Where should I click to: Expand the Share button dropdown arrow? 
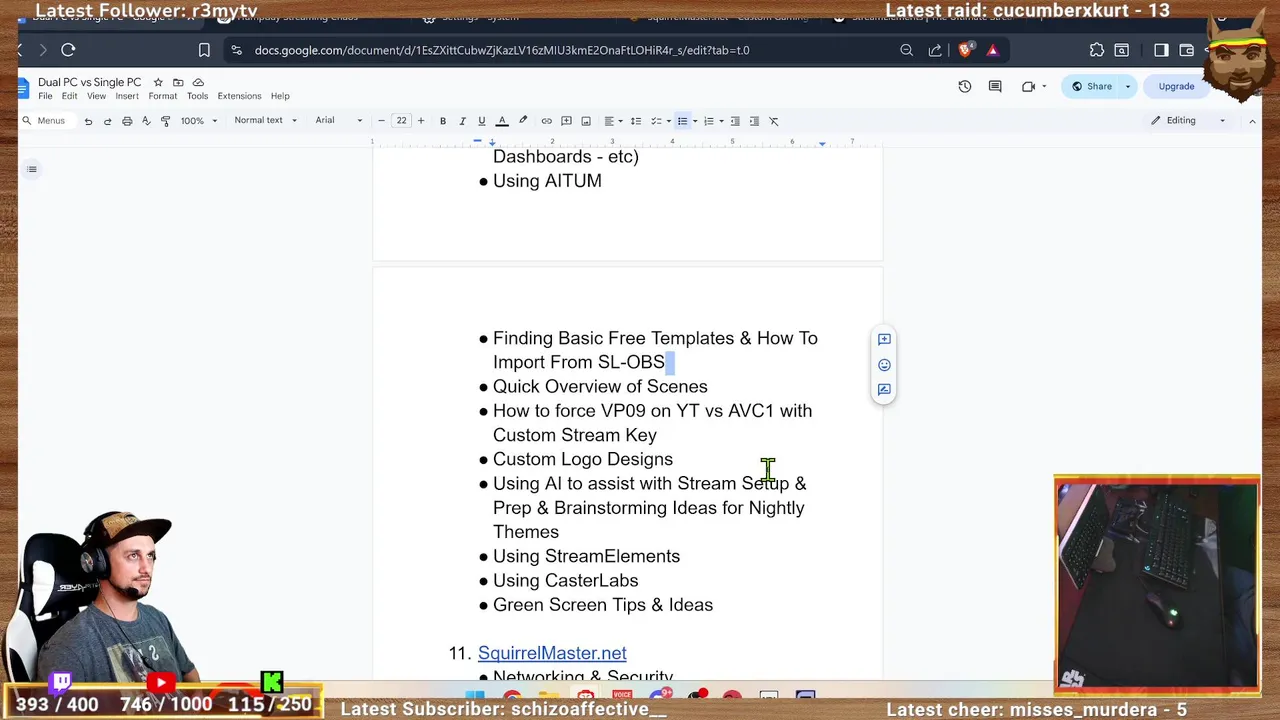[1128, 87]
